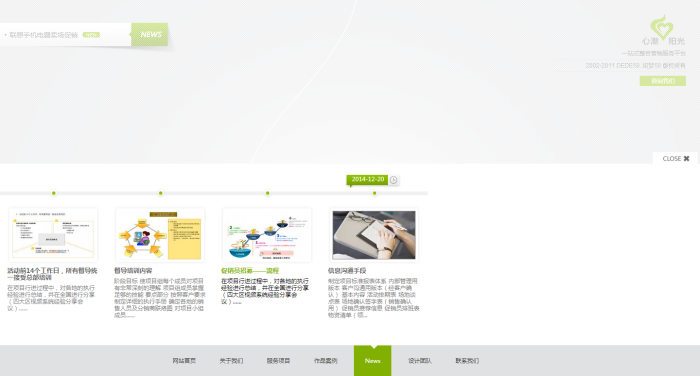Click excerpt text under '信息沟通手段' article
The width and height of the screenshot is (700, 376).
click(374, 298)
